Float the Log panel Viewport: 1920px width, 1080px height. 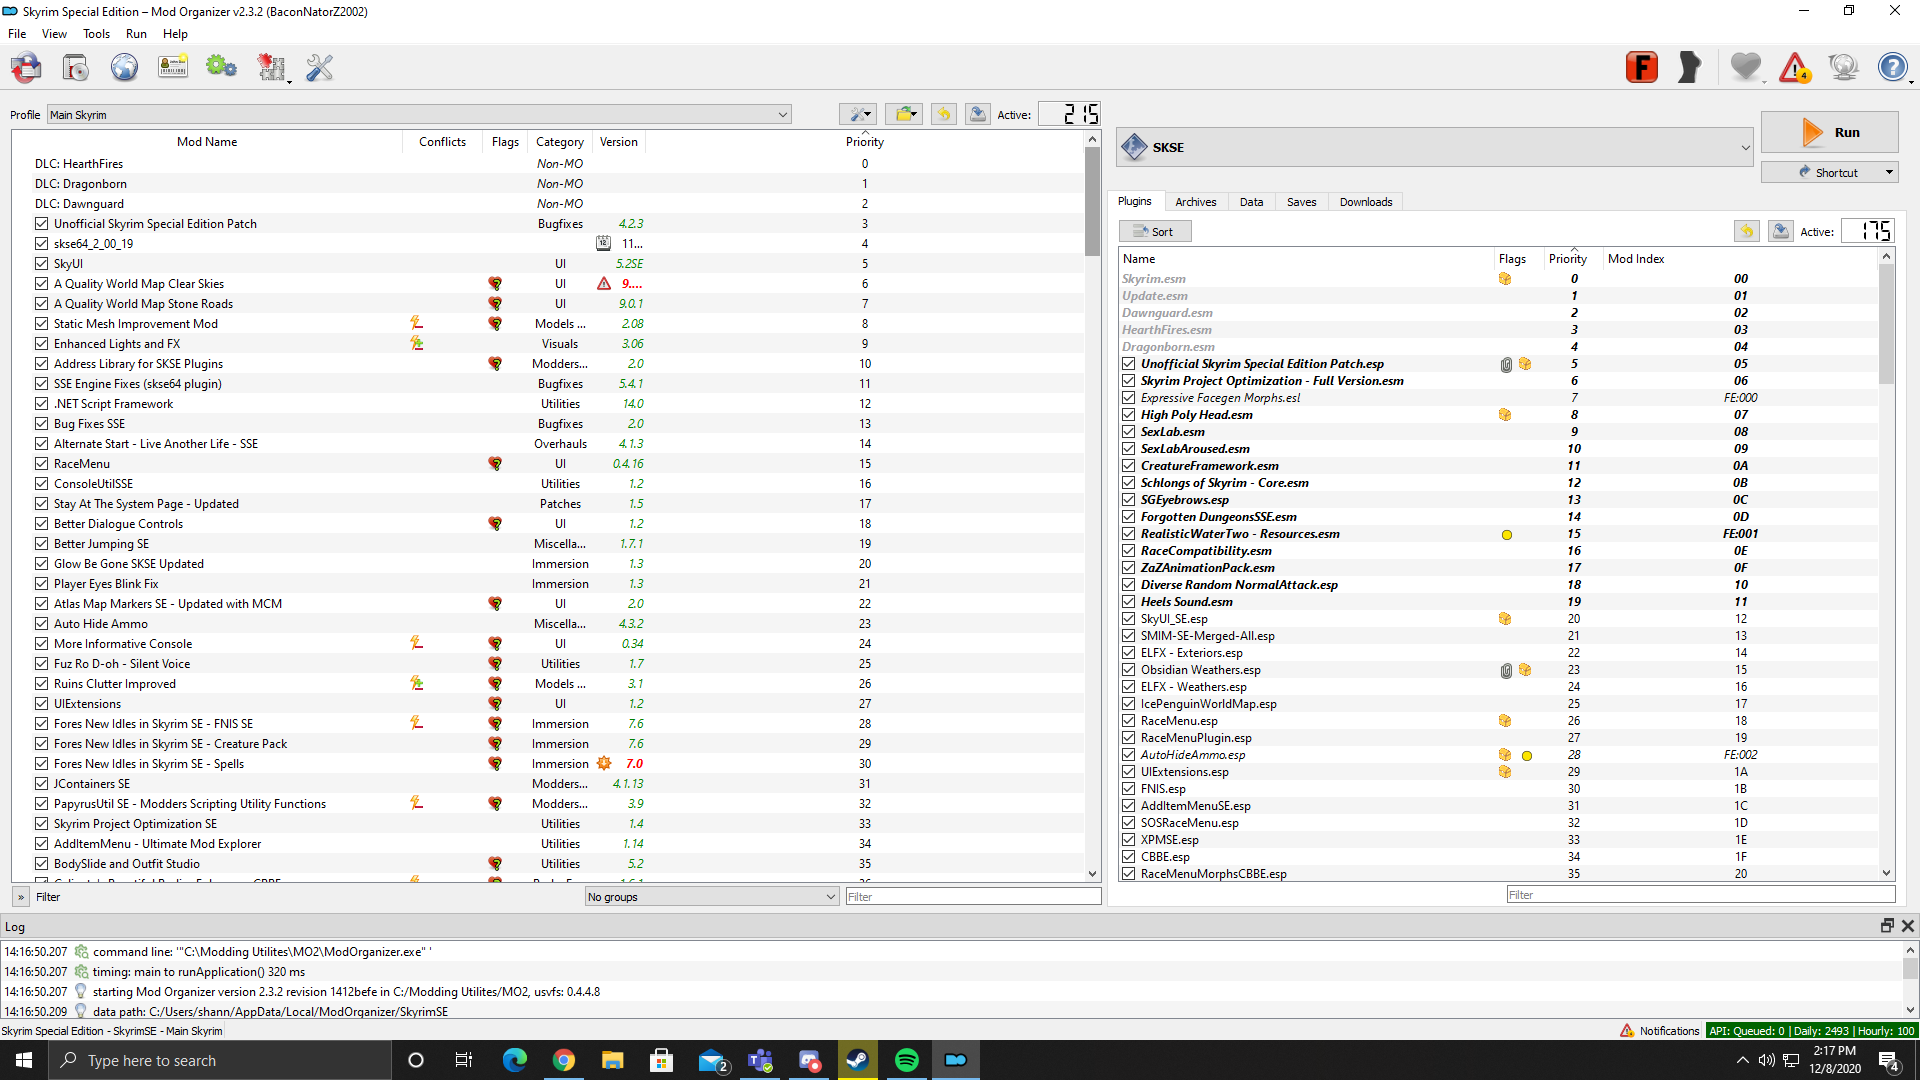coord(1887,926)
